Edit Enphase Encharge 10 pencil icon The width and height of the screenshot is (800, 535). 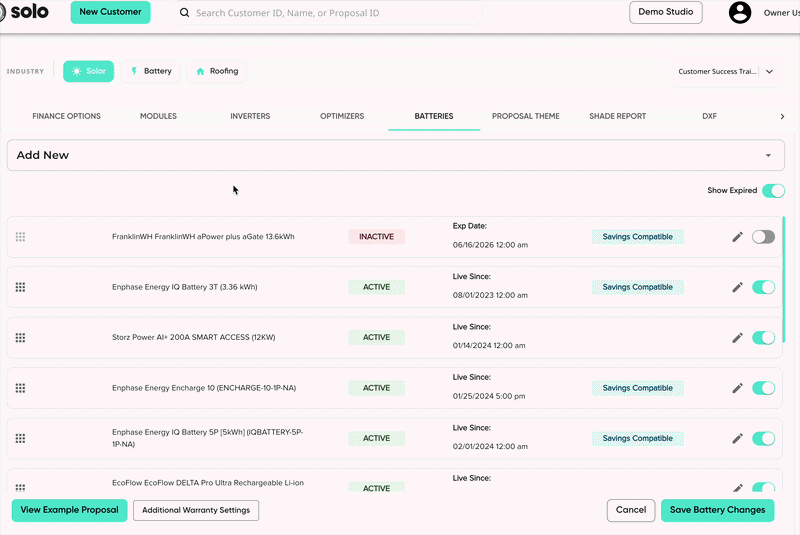(x=737, y=388)
